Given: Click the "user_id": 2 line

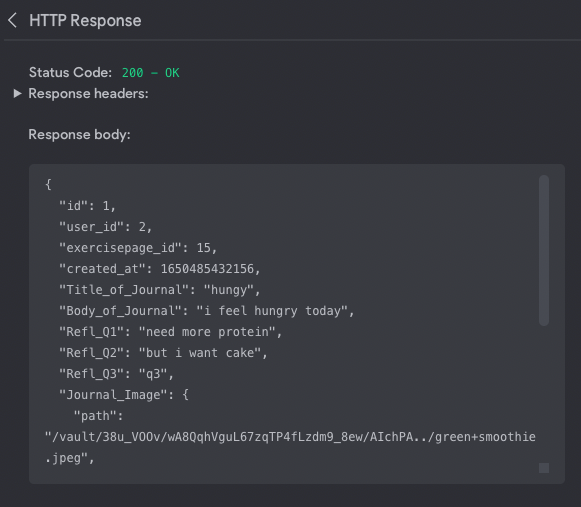Looking at the screenshot, I should (x=106, y=227).
